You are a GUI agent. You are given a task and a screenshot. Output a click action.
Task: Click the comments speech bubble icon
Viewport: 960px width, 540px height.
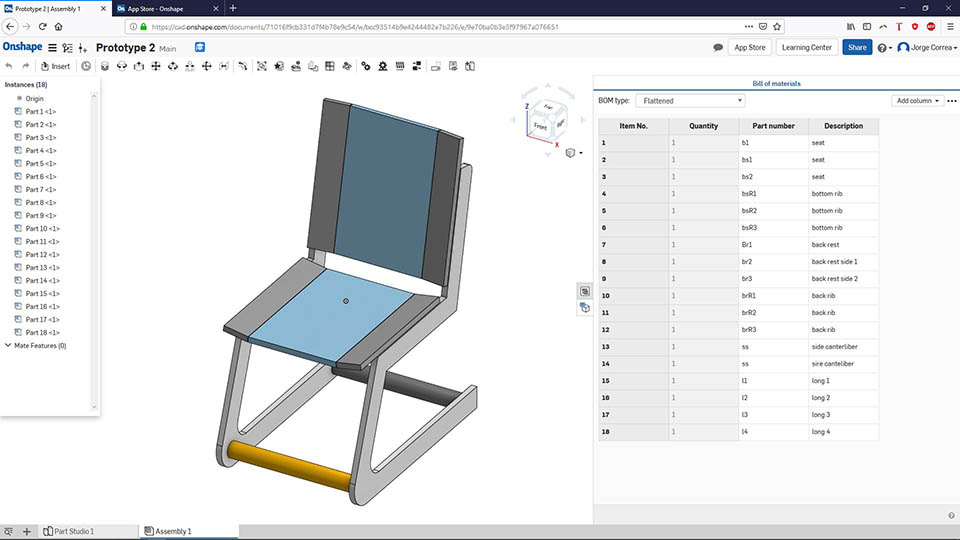pyautogui.click(x=718, y=47)
